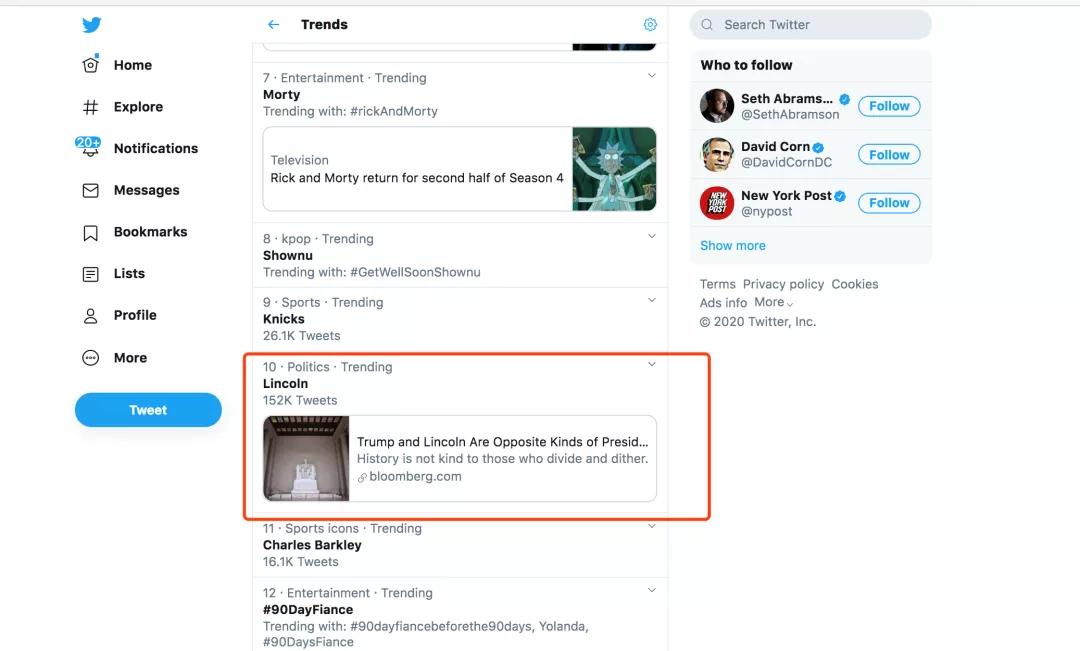The width and height of the screenshot is (1080, 651).
Task: Open the Rick and Morty thumbnail image
Action: point(614,169)
